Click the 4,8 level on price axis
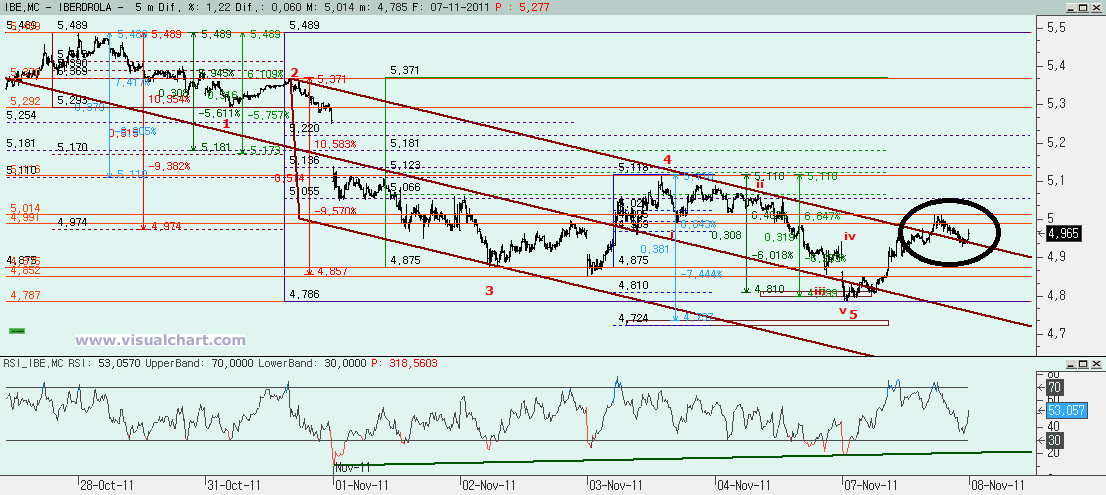The height and width of the screenshot is (495, 1106). [x=1056, y=295]
